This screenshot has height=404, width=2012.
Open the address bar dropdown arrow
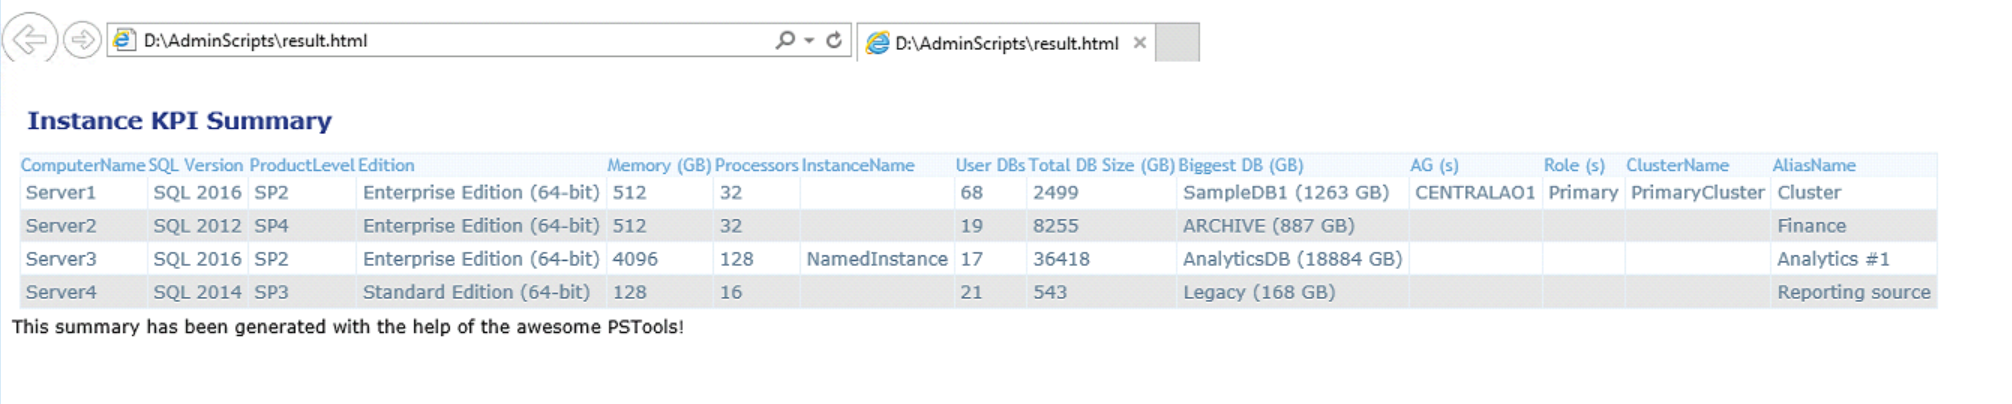[809, 41]
